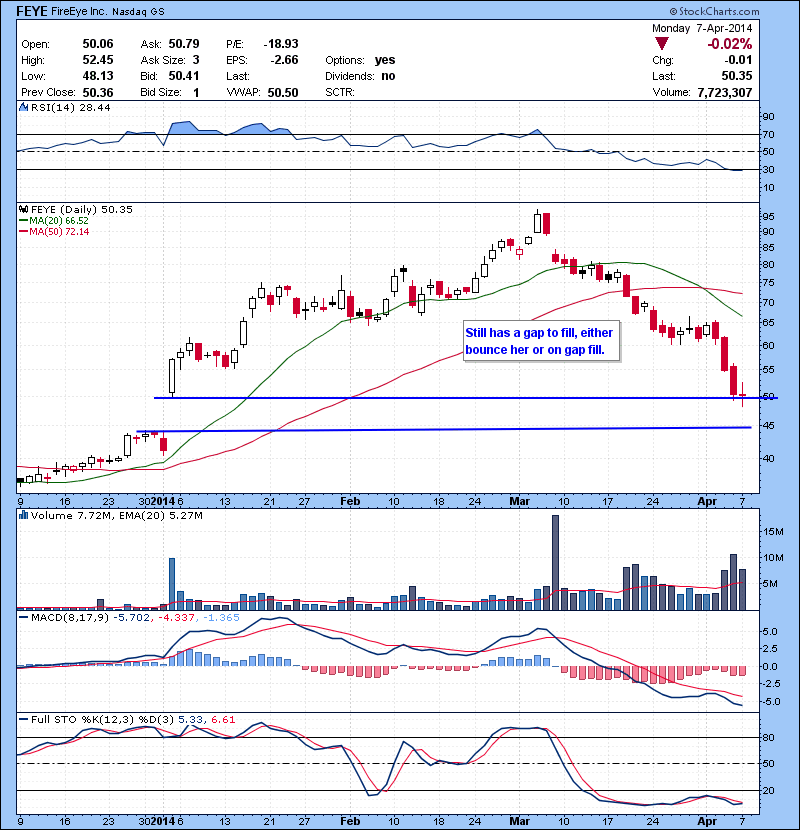800x830 pixels.
Task: Click the Mar label under the price chart
Action: (x=519, y=501)
